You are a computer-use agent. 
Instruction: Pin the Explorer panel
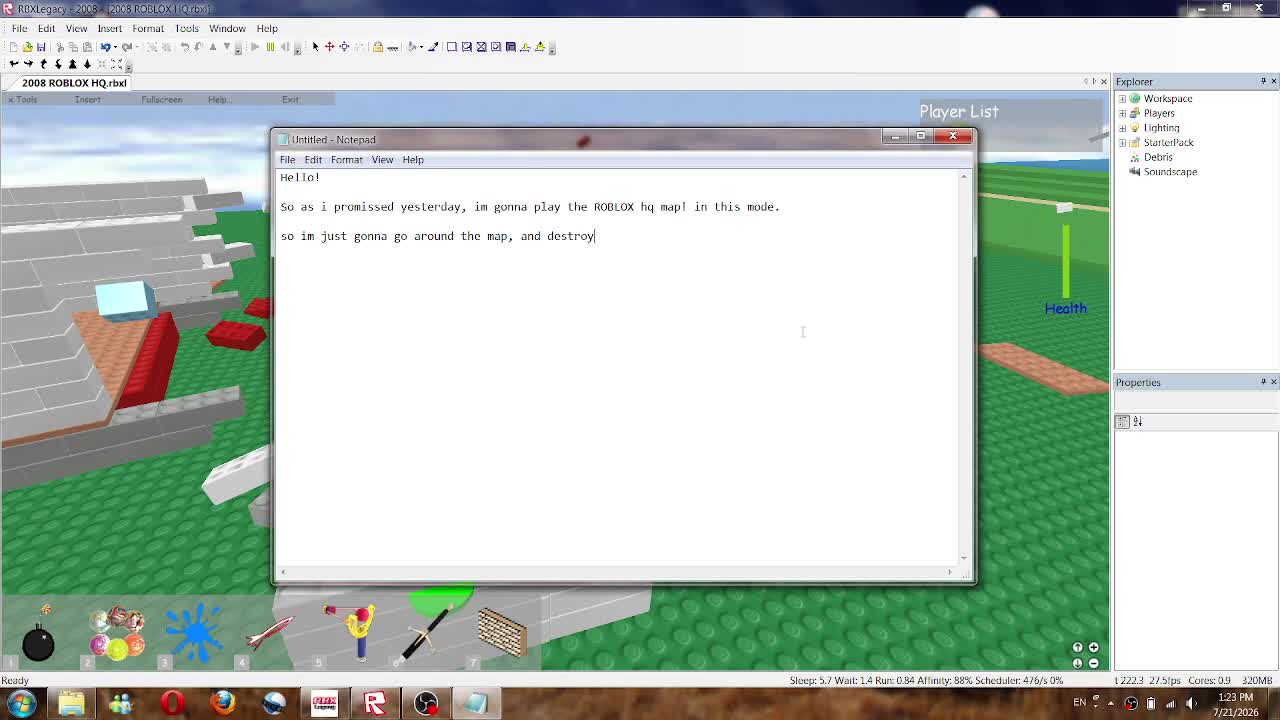(x=1262, y=81)
